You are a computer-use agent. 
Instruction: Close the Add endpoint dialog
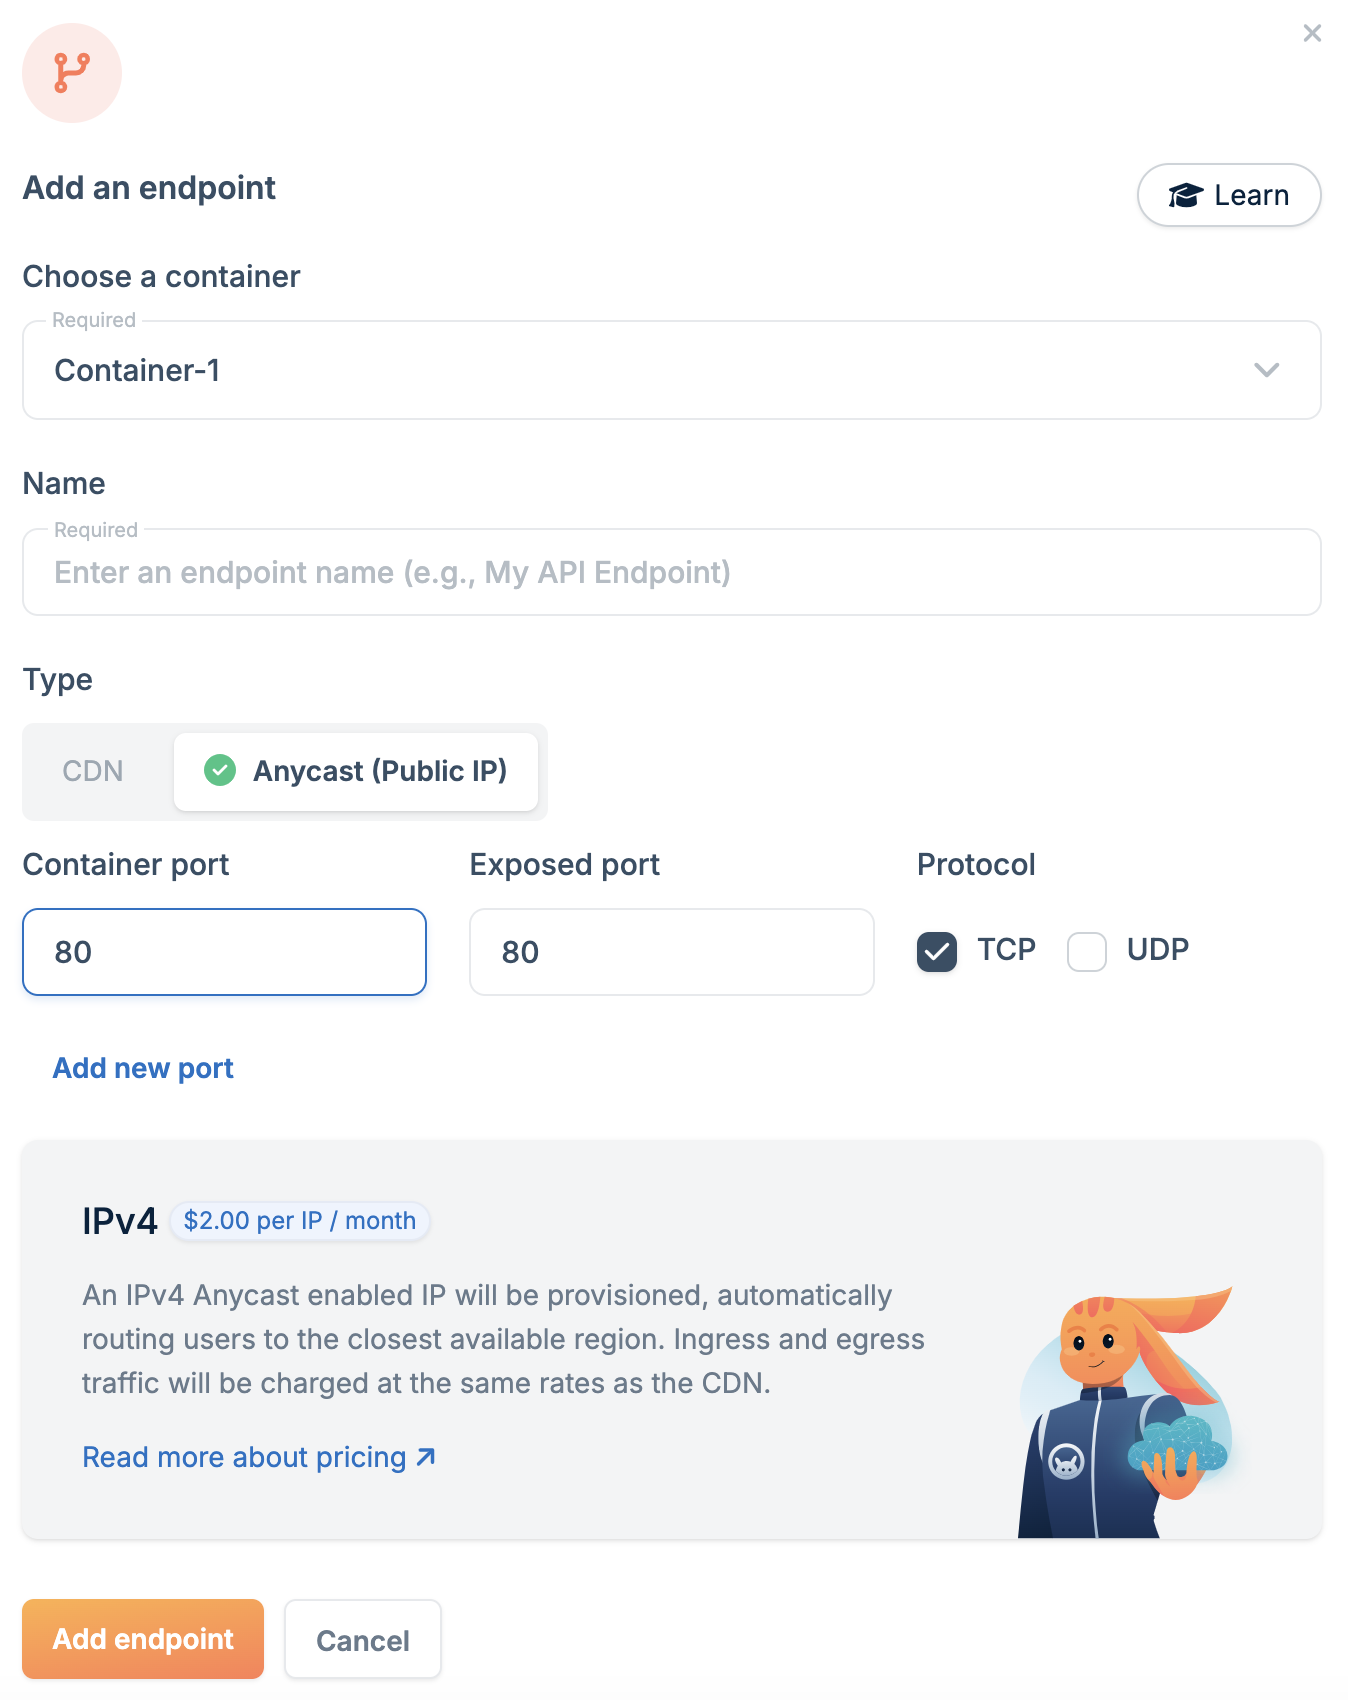1312,34
